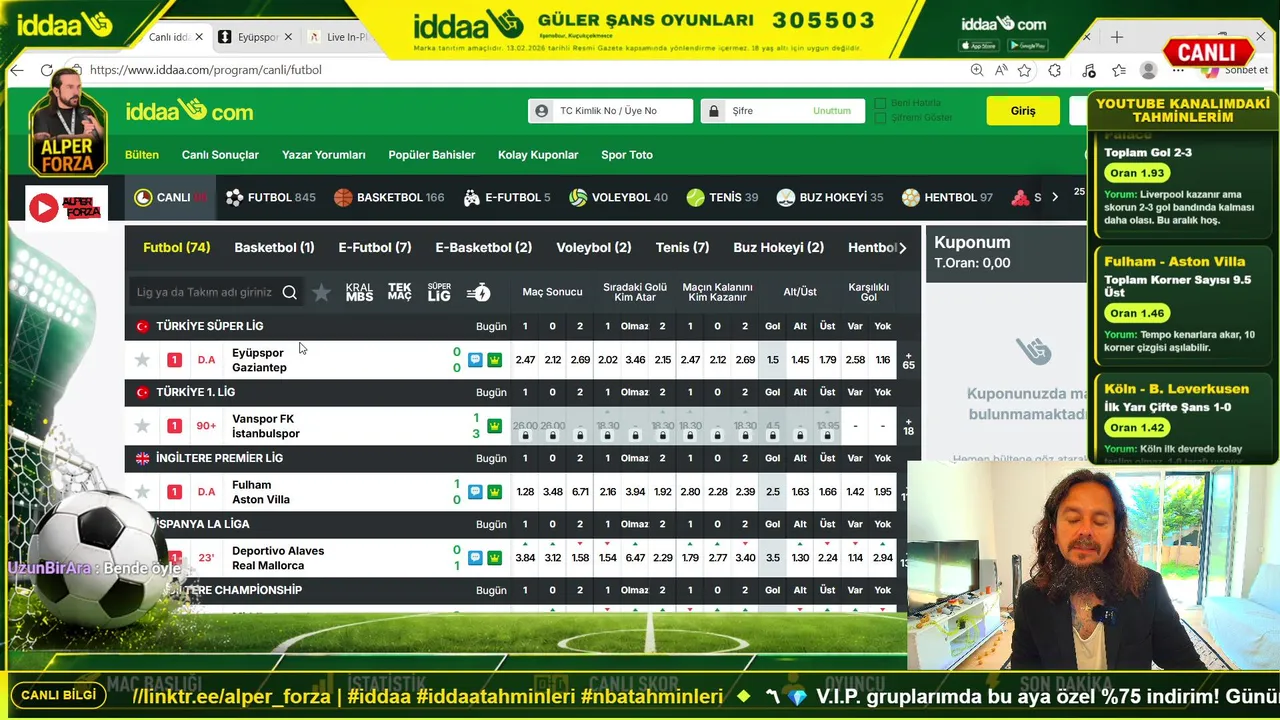The image size is (1280, 720).
Task: Open comments icon for Deportivo Alaves match
Action: 475,558
